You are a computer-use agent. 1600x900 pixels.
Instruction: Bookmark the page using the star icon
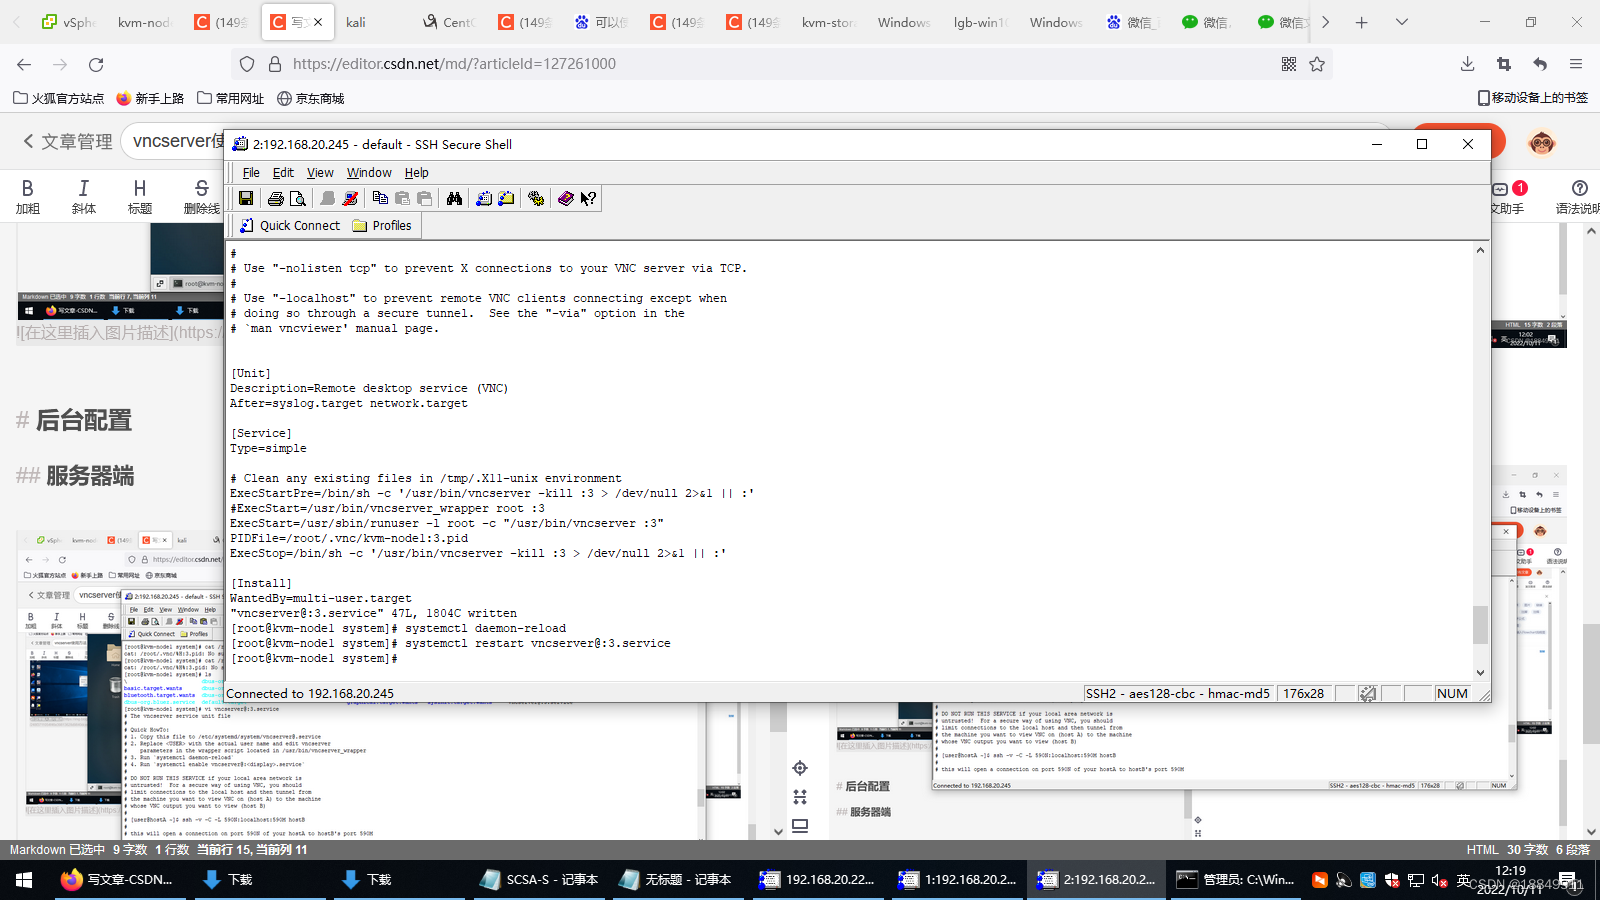pos(1318,63)
